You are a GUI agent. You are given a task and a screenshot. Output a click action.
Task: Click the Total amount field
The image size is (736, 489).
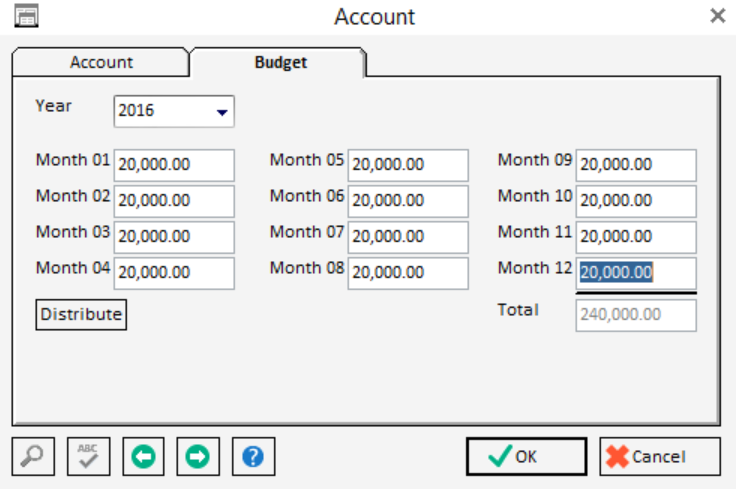click(x=636, y=314)
